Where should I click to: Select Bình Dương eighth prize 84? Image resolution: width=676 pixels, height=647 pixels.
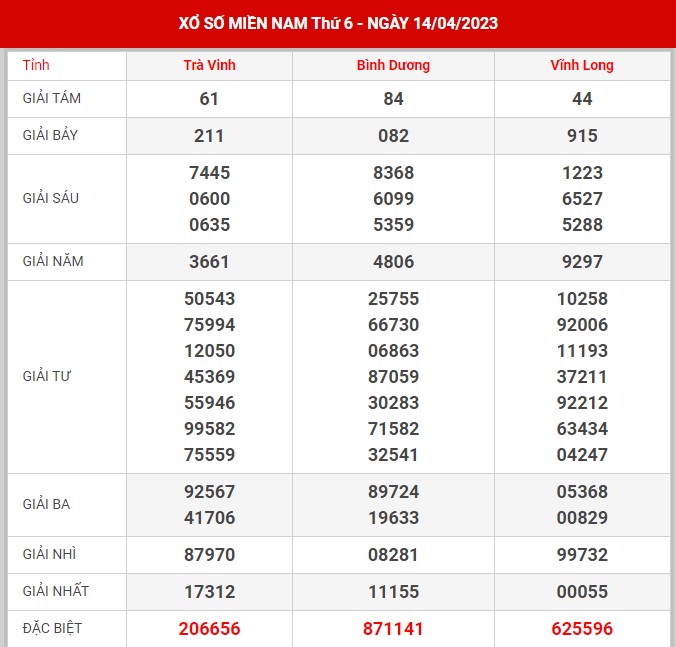coord(394,99)
